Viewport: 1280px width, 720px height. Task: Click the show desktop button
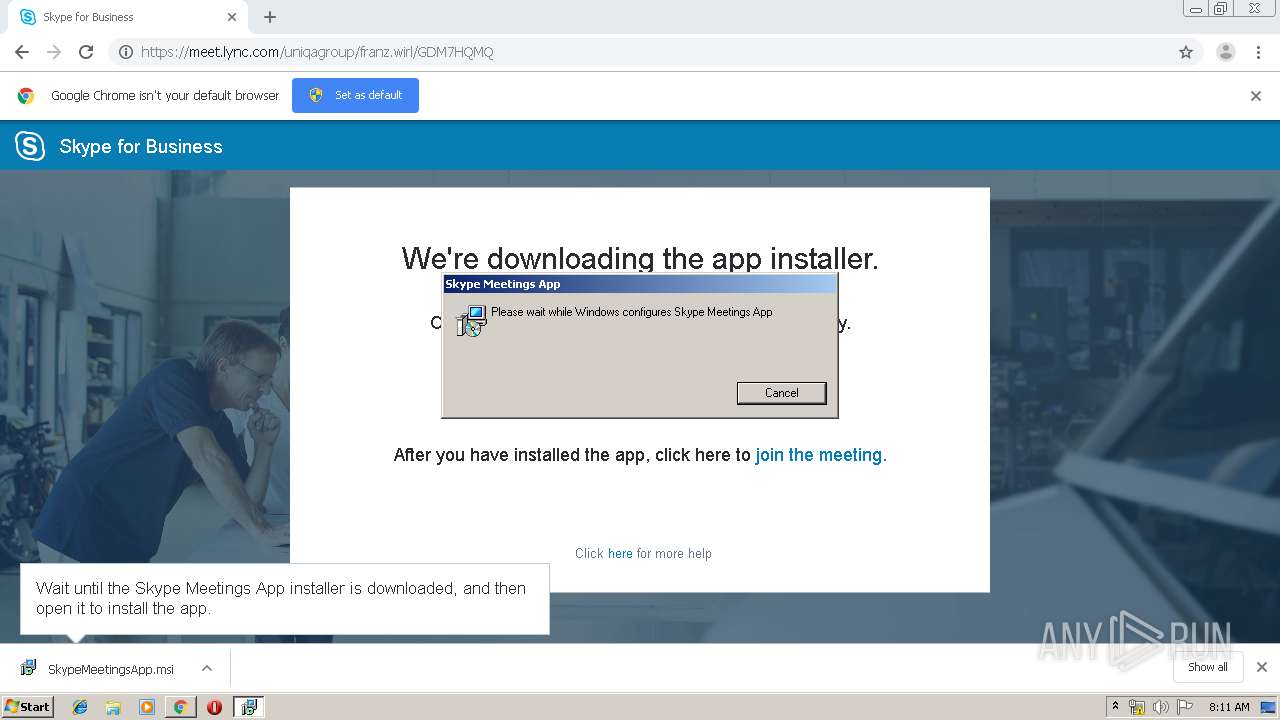1268,707
